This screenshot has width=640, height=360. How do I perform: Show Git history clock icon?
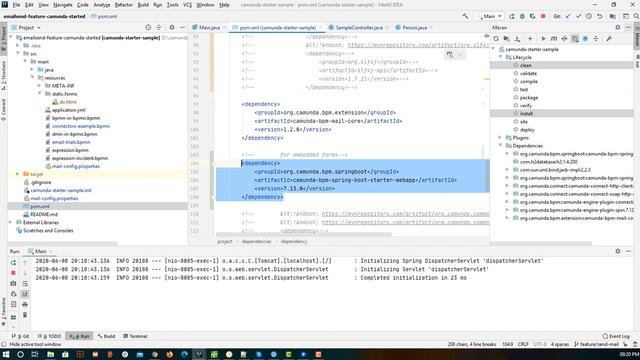click(589, 16)
